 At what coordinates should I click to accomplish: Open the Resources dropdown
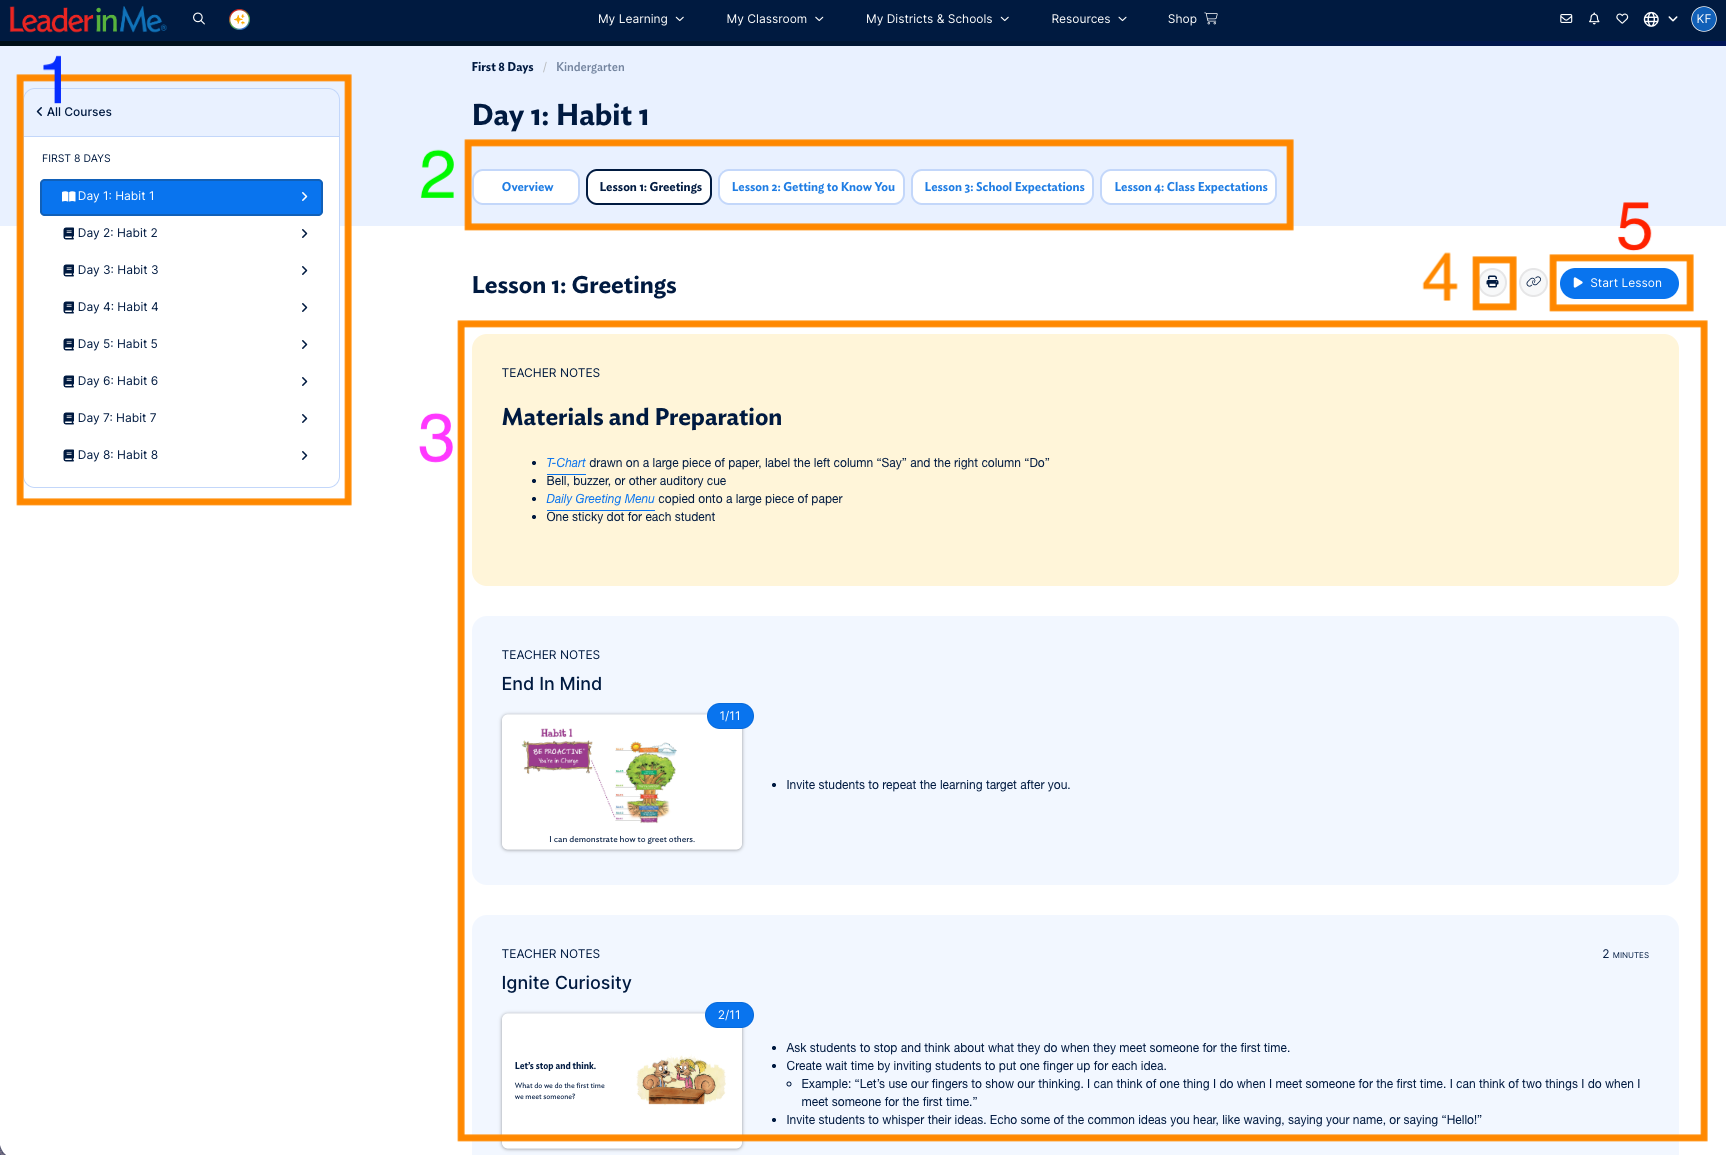pyautogui.click(x=1088, y=19)
